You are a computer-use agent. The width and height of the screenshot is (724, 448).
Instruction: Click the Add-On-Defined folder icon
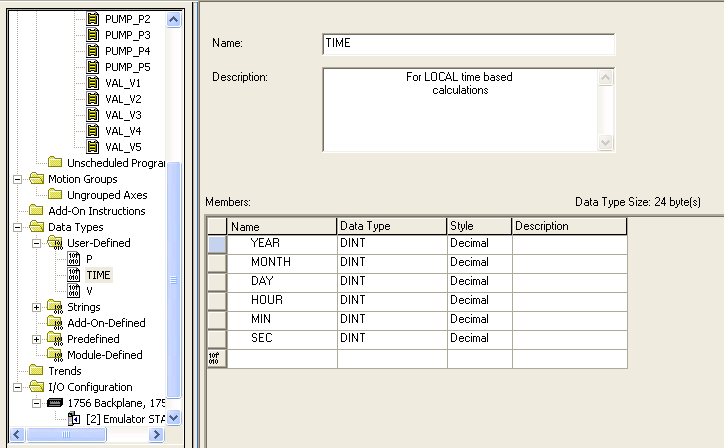[x=55, y=323]
